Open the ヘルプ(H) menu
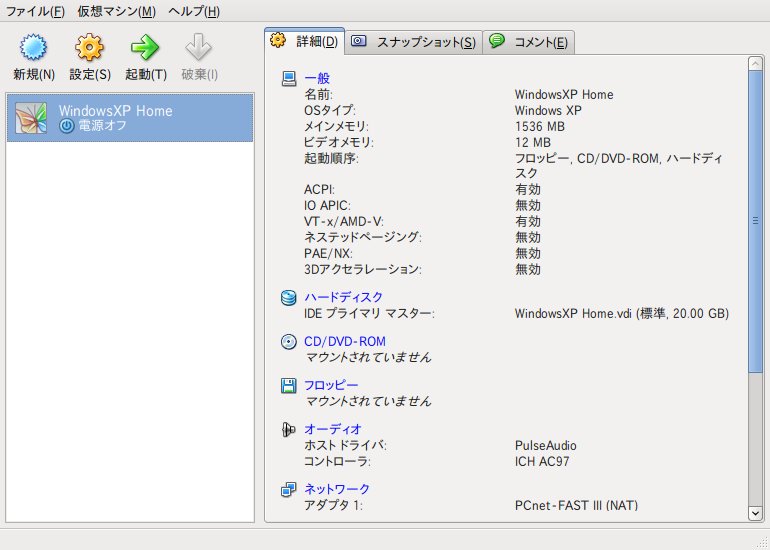 click(194, 11)
